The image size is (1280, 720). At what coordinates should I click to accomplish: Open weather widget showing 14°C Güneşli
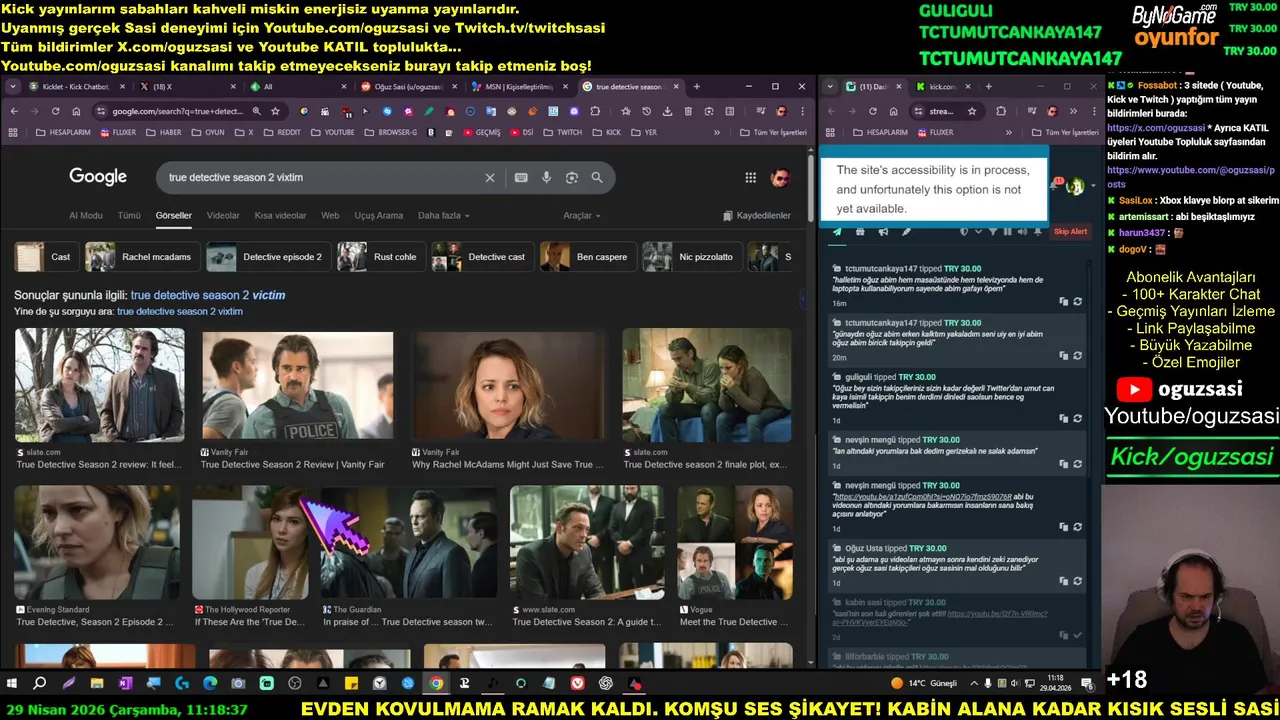pyautogui.click(x=923, y=684)
